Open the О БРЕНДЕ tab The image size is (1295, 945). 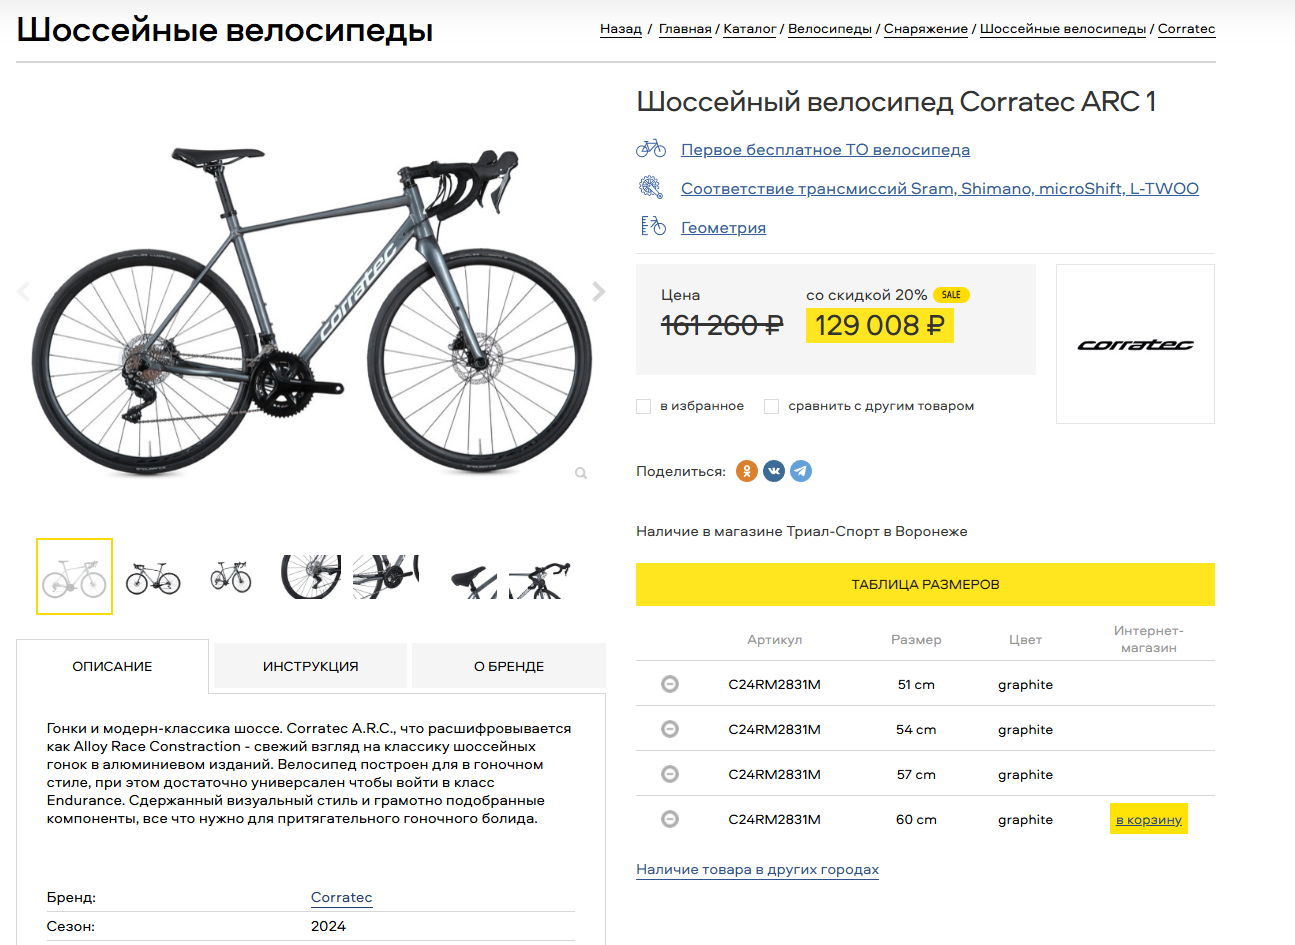tap(509, 666)
